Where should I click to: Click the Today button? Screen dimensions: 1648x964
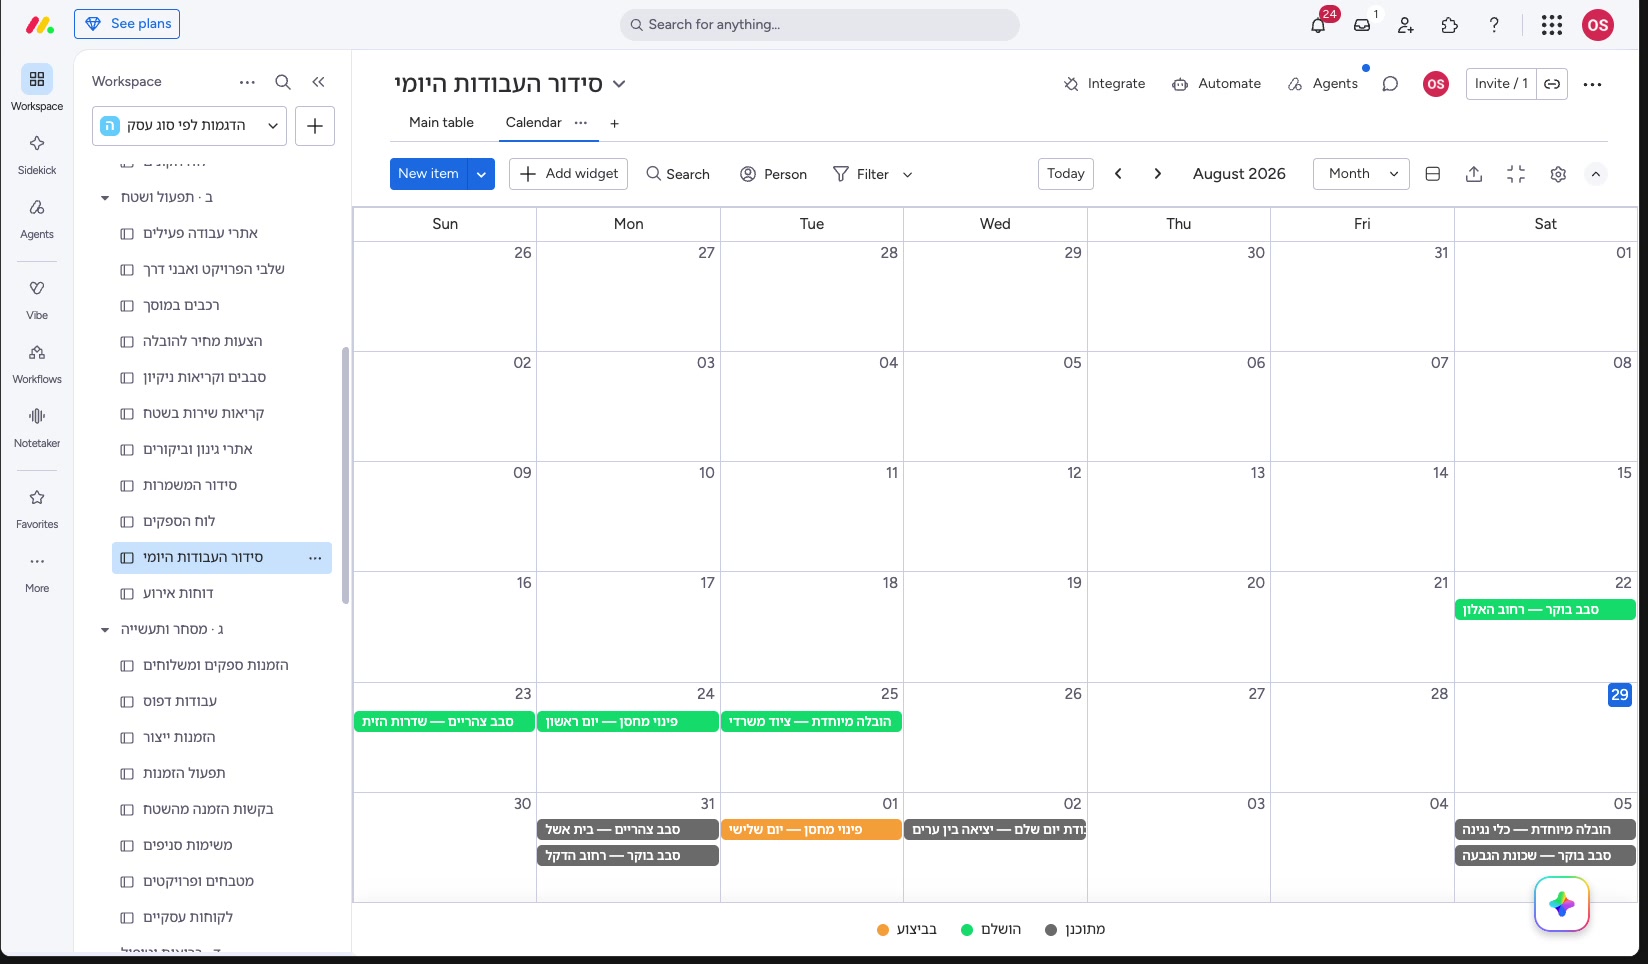click(x=1066, y=174)
